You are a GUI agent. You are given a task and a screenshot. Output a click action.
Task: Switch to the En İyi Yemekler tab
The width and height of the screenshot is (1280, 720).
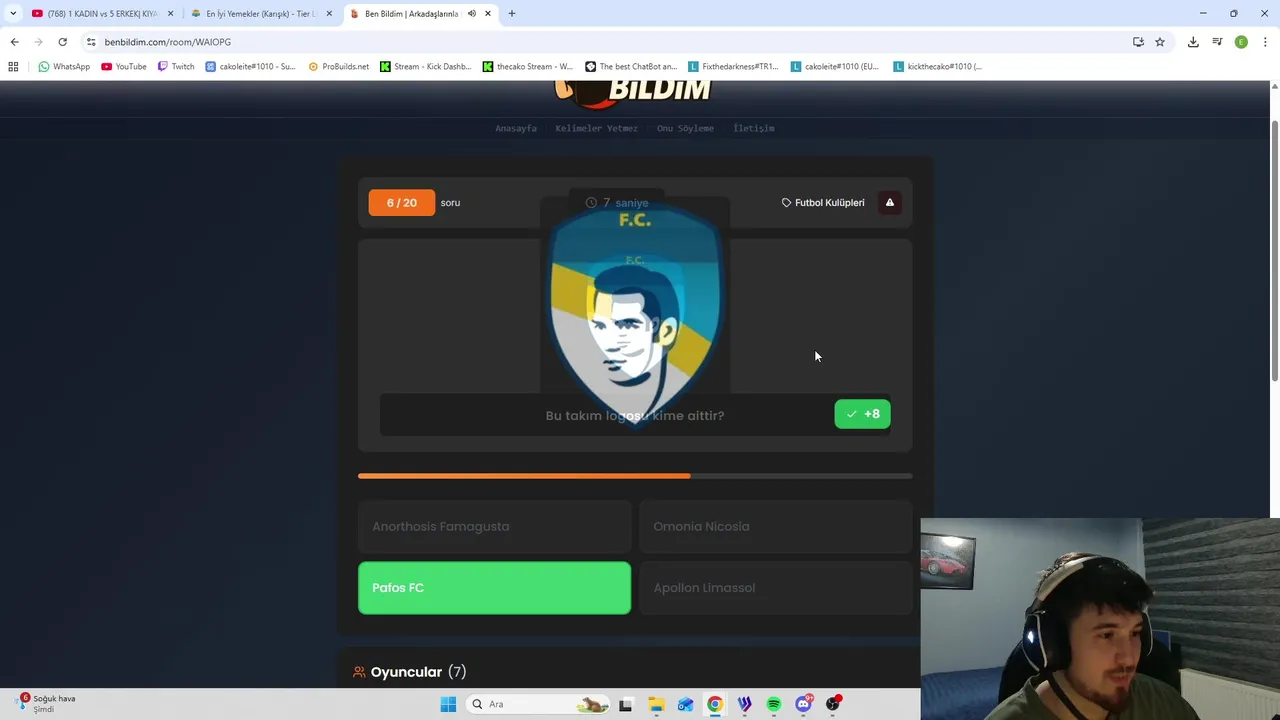pos(261,14)
